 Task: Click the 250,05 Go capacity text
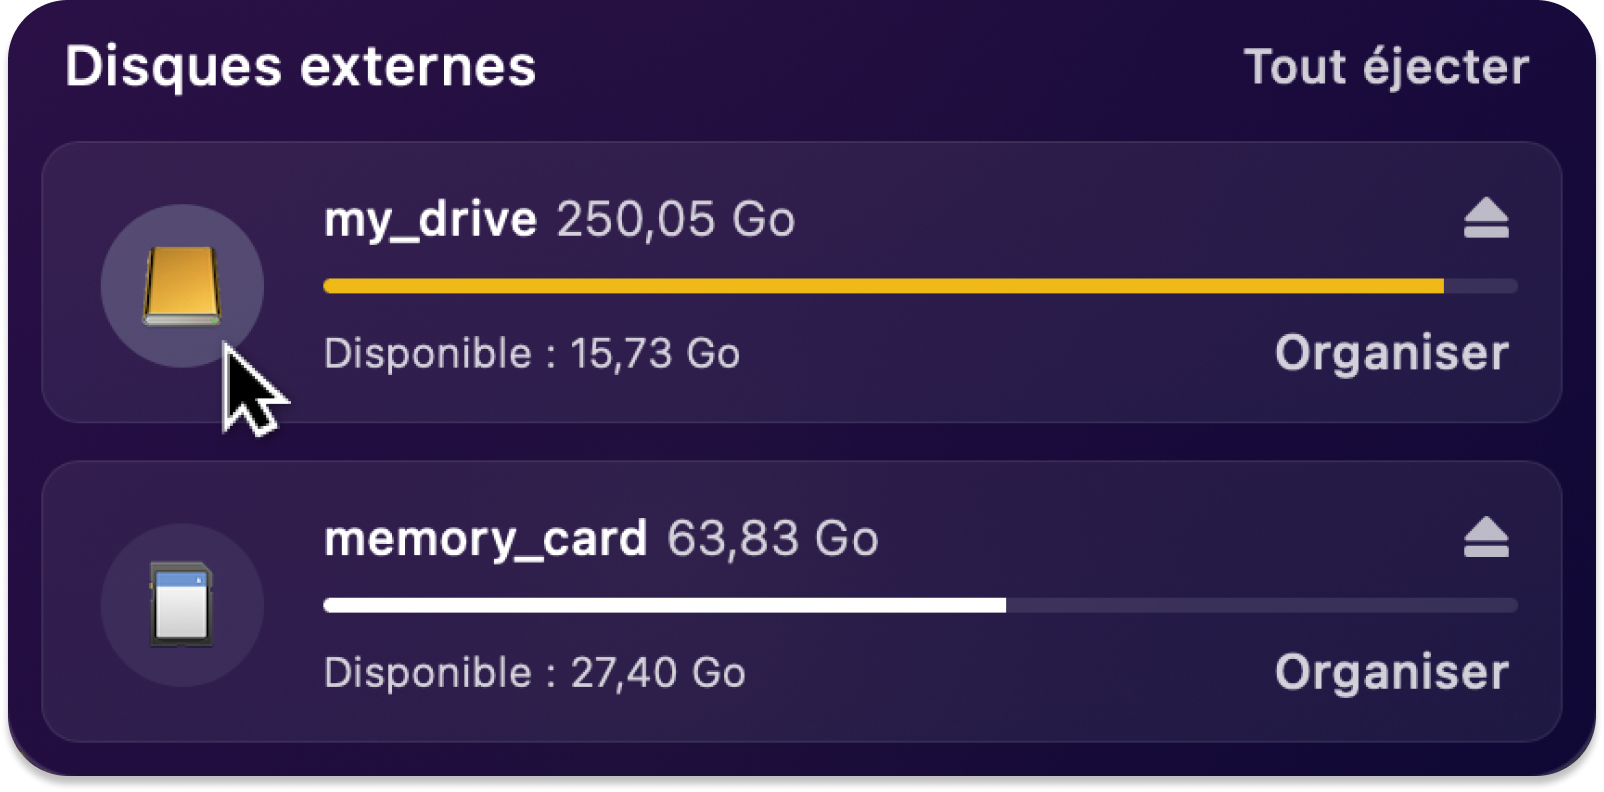(x=676, y=219)
